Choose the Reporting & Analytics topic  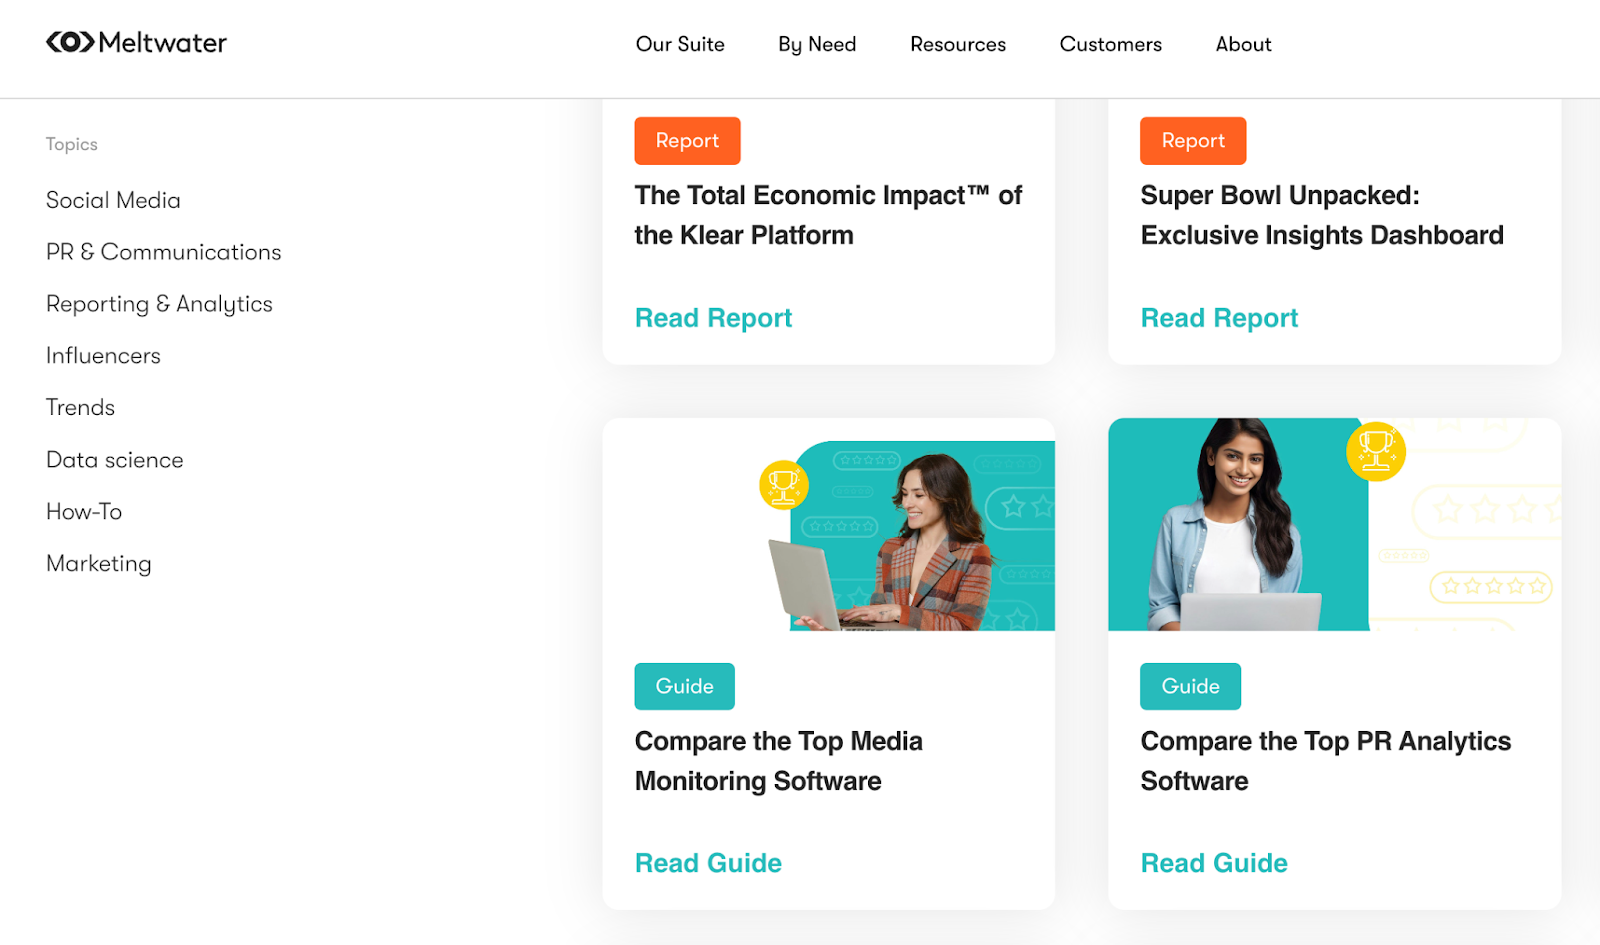click(159, 304)
